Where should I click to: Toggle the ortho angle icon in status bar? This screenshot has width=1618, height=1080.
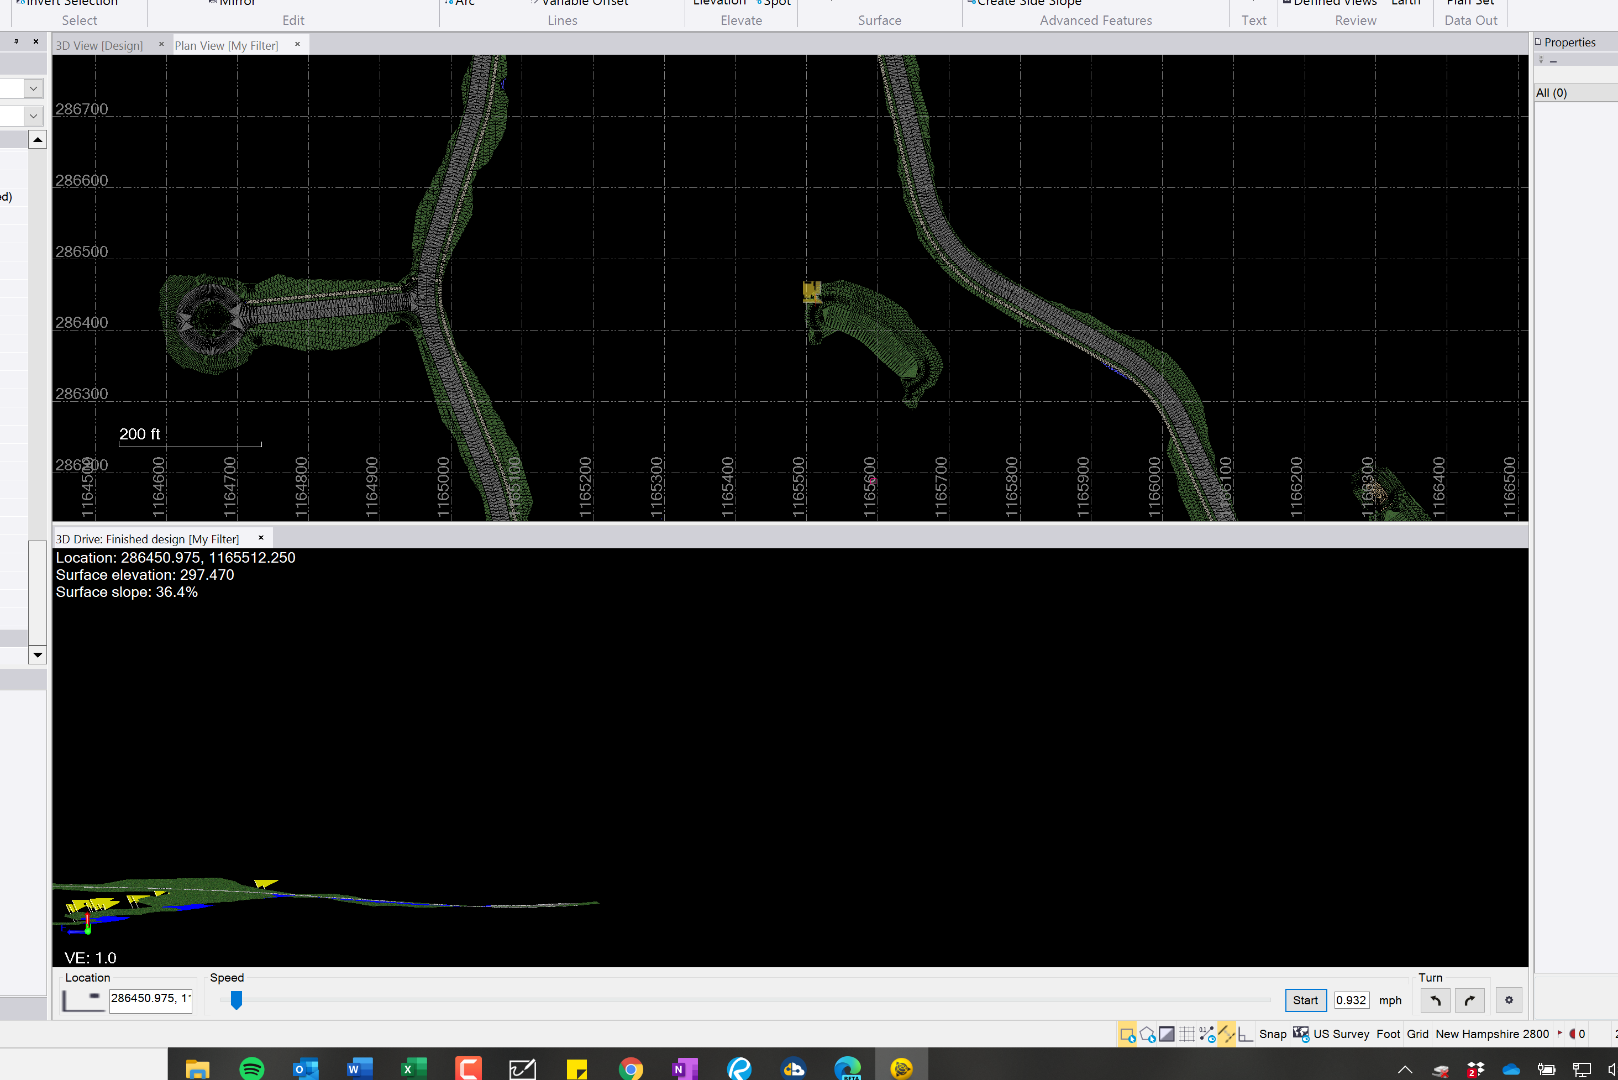[1245, 1034]
